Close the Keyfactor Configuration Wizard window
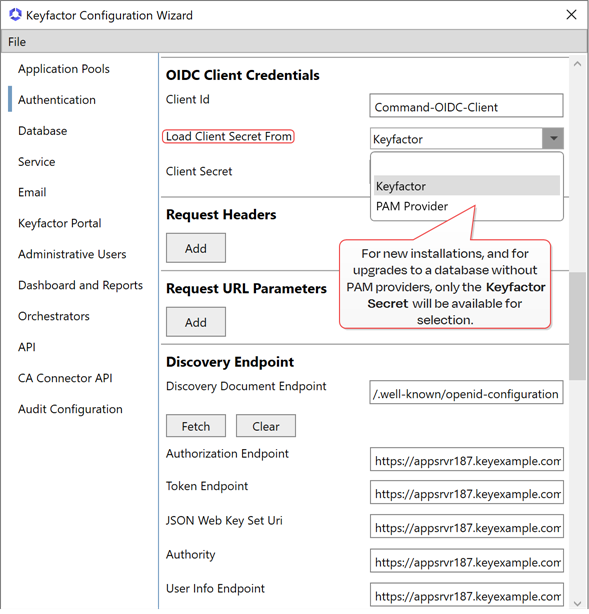The width and height of the screenshot is (589, 614). (571, 15)
